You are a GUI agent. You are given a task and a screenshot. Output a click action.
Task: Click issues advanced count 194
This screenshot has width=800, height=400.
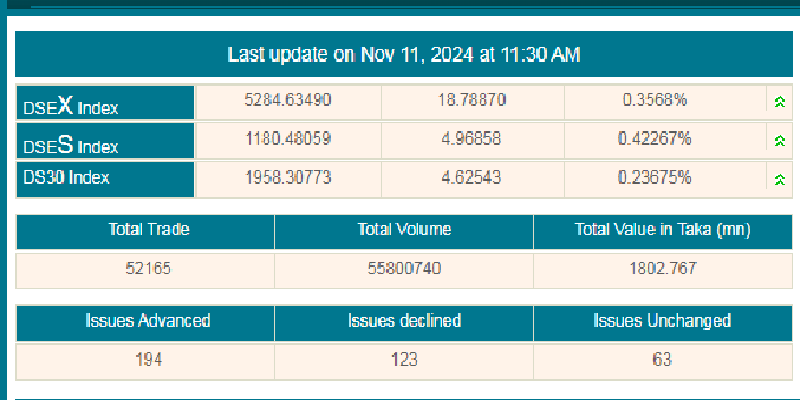tap(148, 359)
